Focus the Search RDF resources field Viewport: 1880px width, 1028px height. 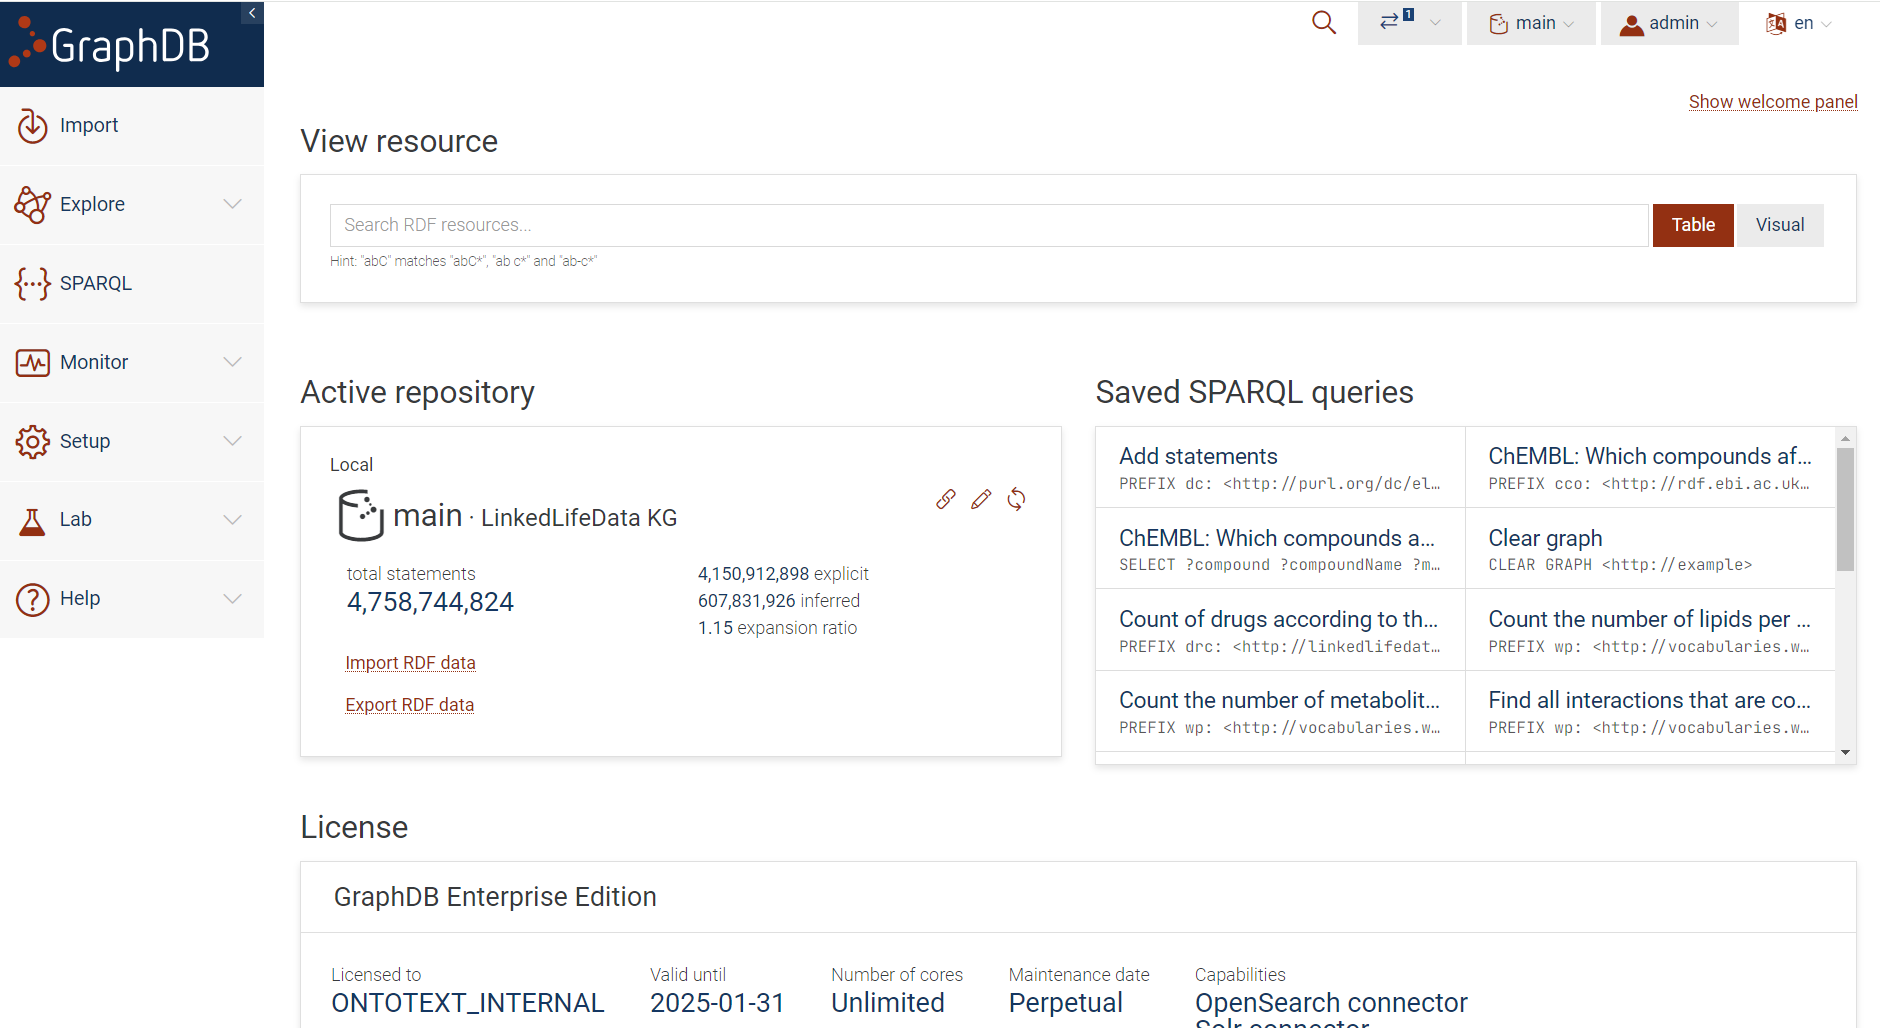point(989,225)
